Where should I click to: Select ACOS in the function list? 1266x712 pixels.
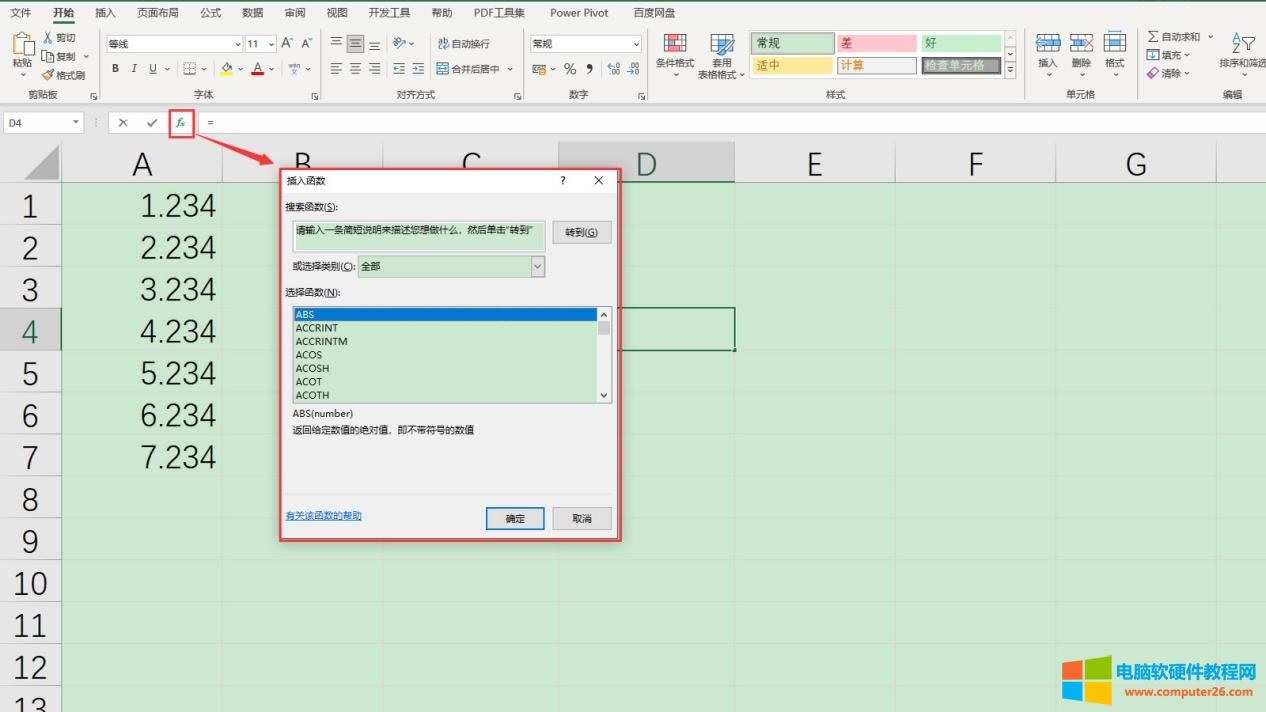(309, 355)
